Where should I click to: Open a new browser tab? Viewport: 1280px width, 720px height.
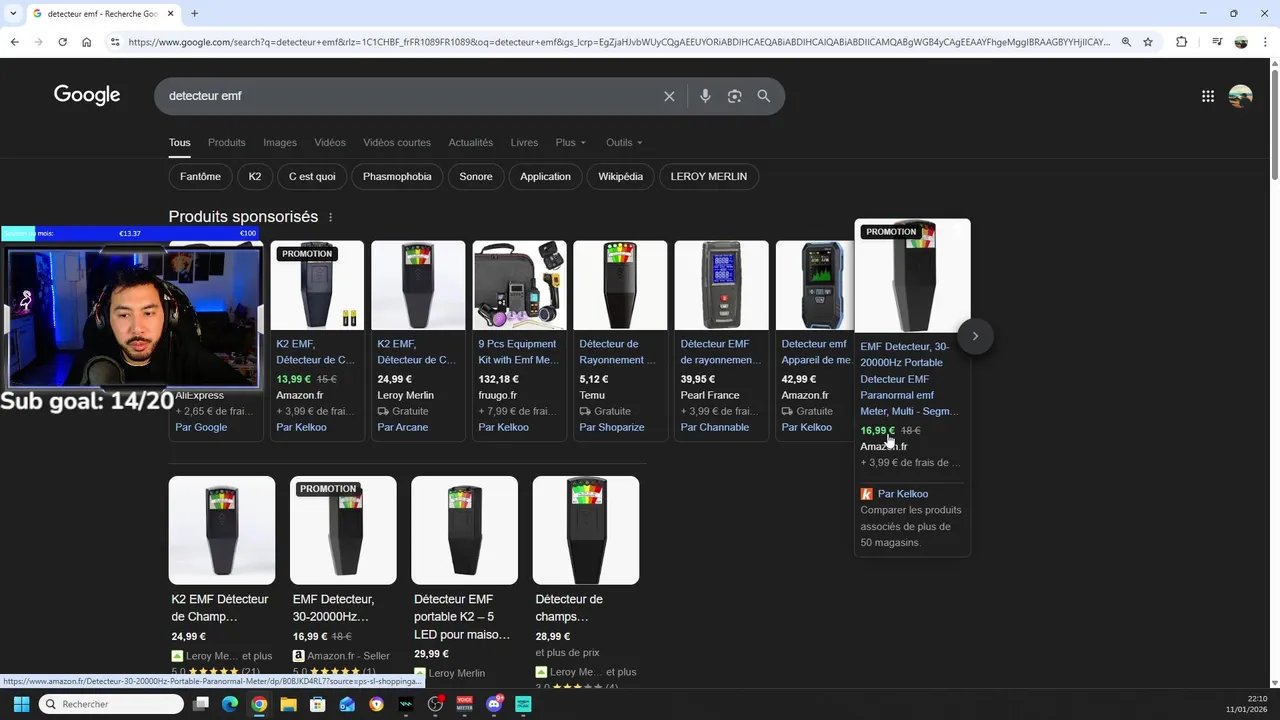(x=194, y=13)
